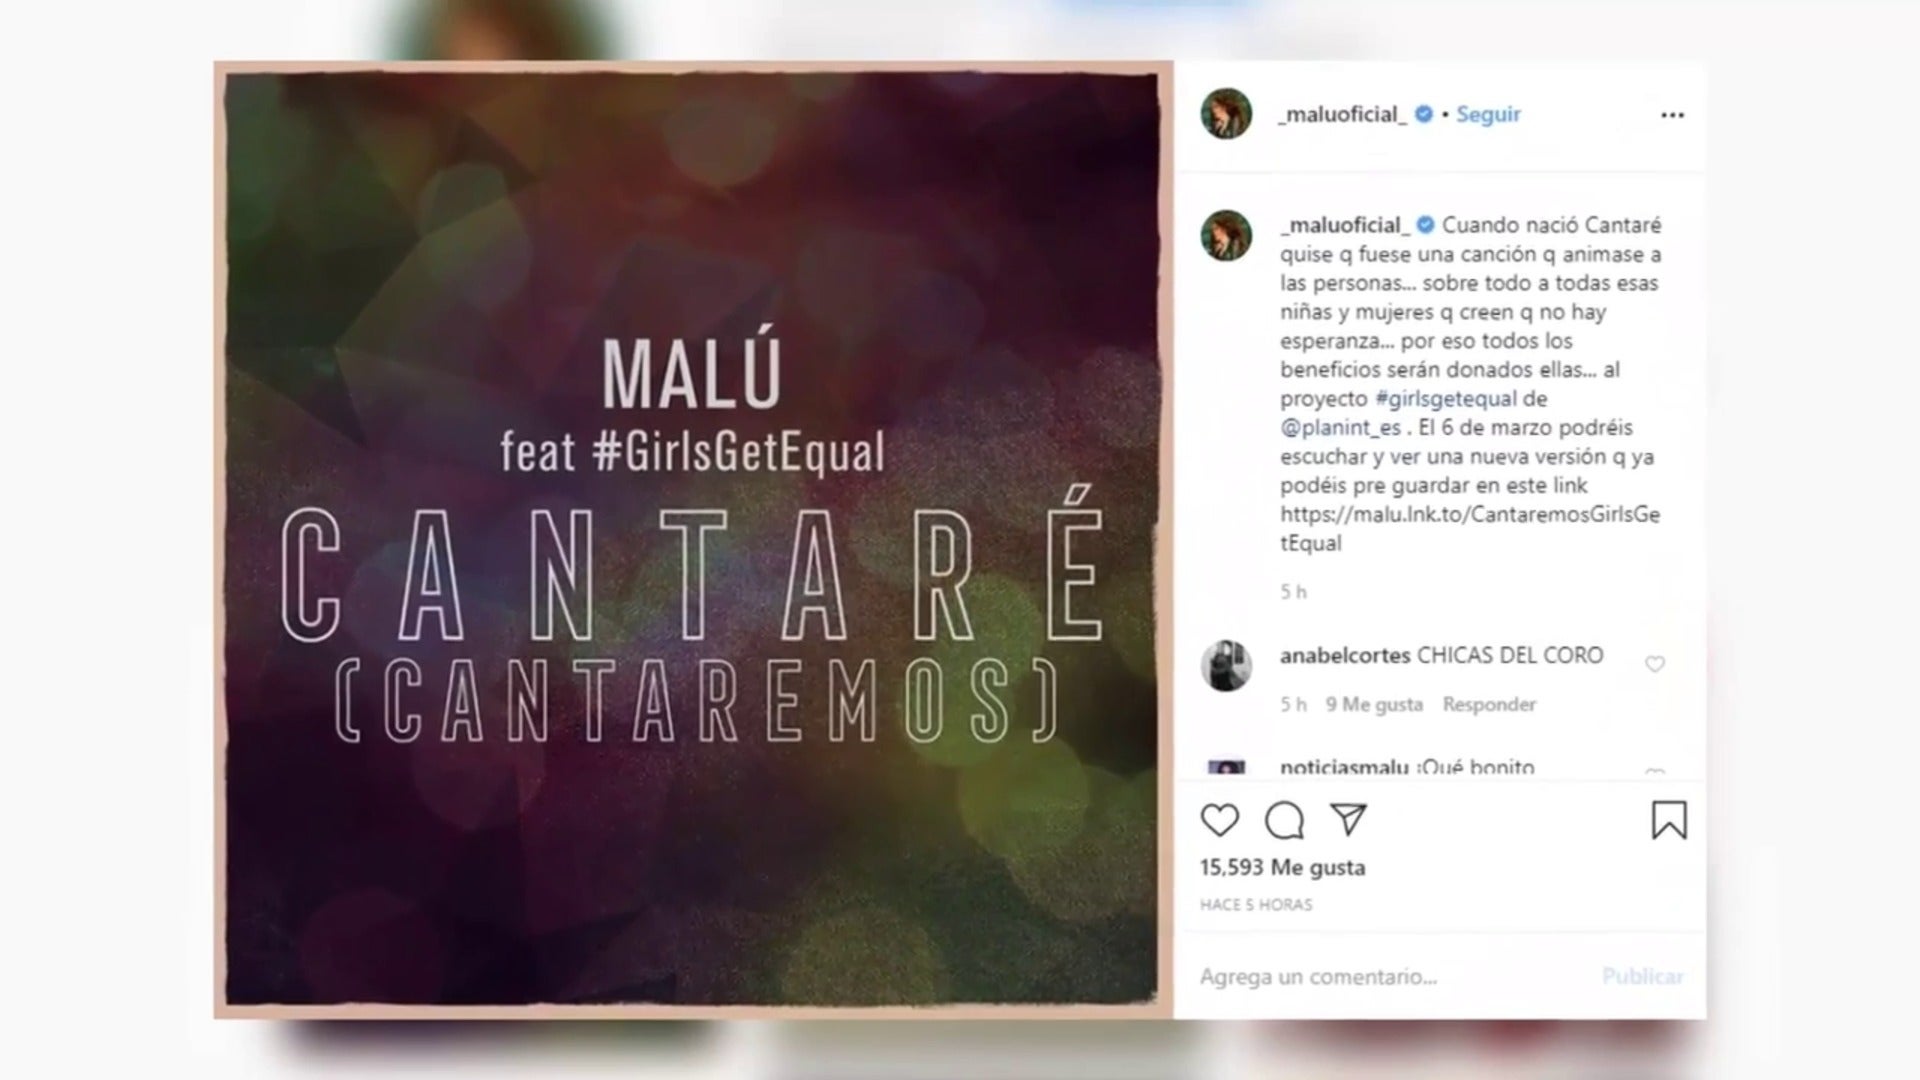This screenshot has height=1080, width=1920.
Task: View the 15,593 Me gusta likes list
Action: pos(1282,867)
